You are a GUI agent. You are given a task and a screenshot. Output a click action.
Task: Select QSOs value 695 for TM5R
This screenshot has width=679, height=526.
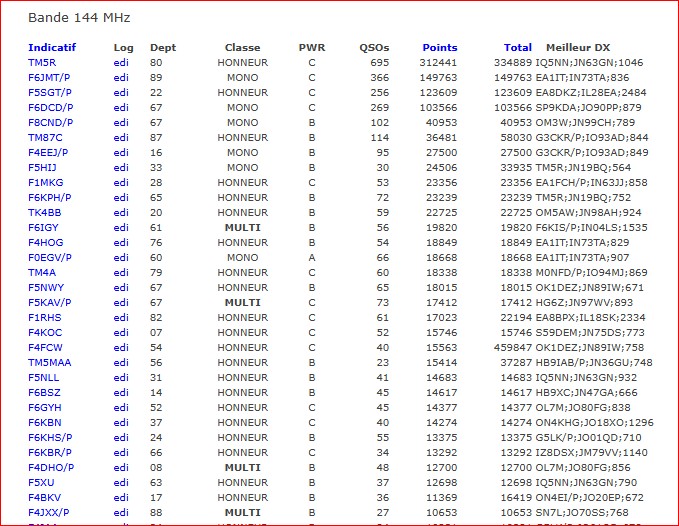tap(380, 62)
